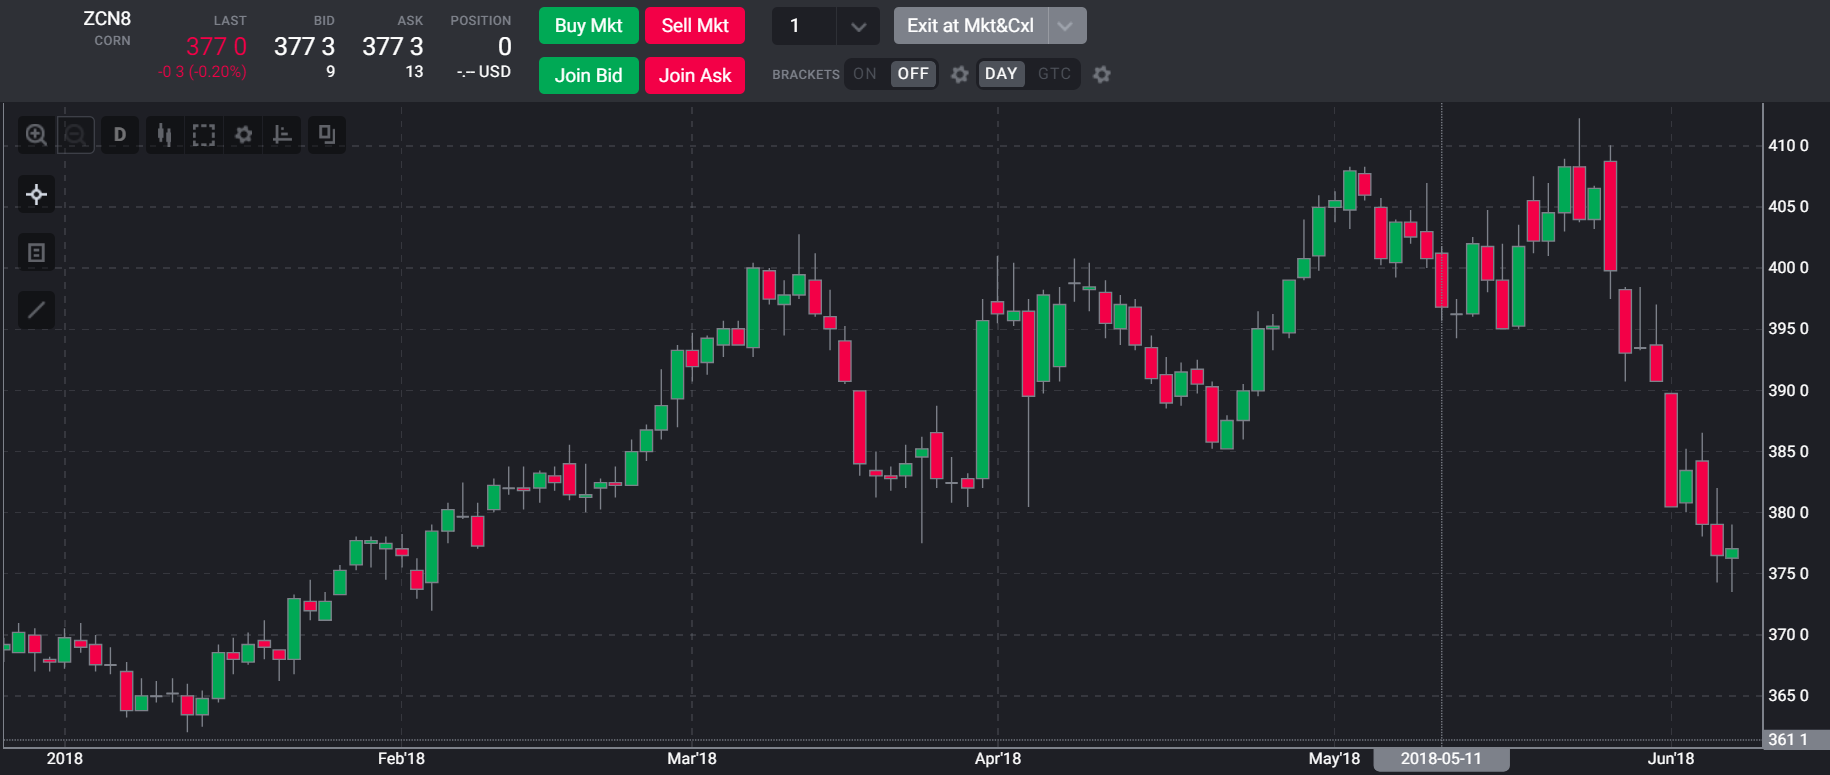Click the -.-- USD position P&L
This screenshot has width=1830, height=775.
[484, 72]
